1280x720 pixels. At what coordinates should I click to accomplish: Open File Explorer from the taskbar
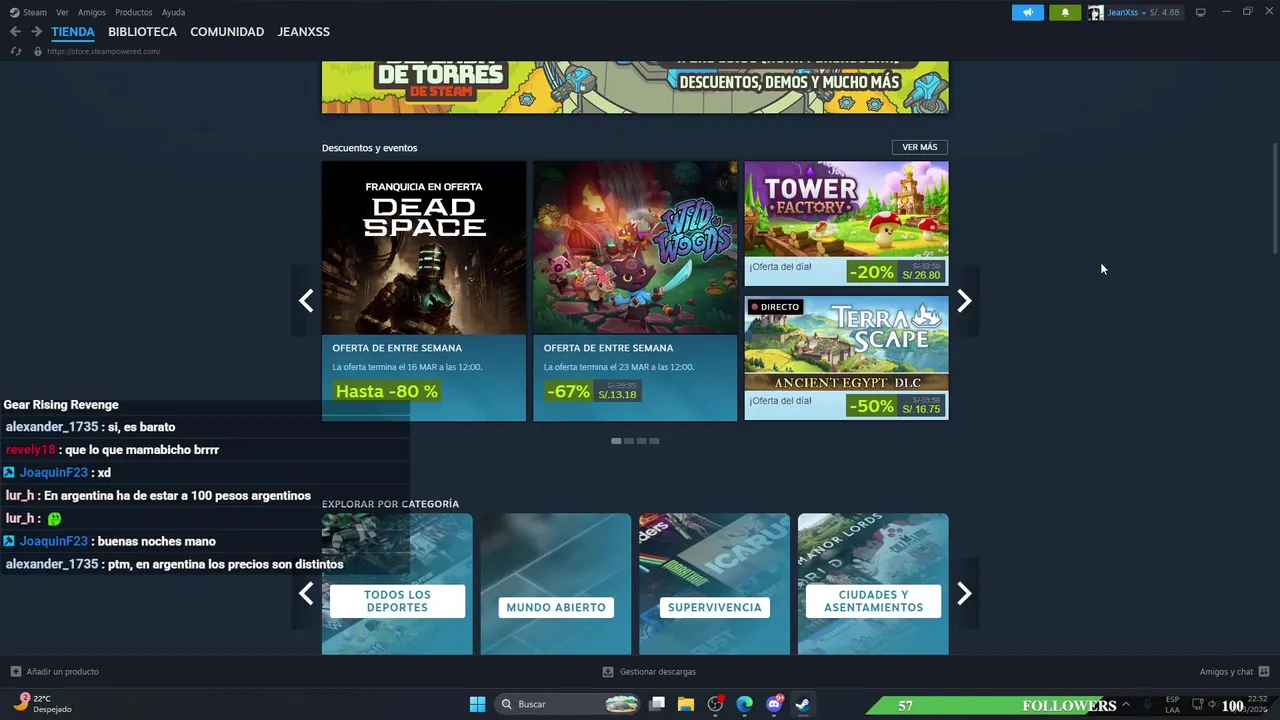tap(686, 704)
